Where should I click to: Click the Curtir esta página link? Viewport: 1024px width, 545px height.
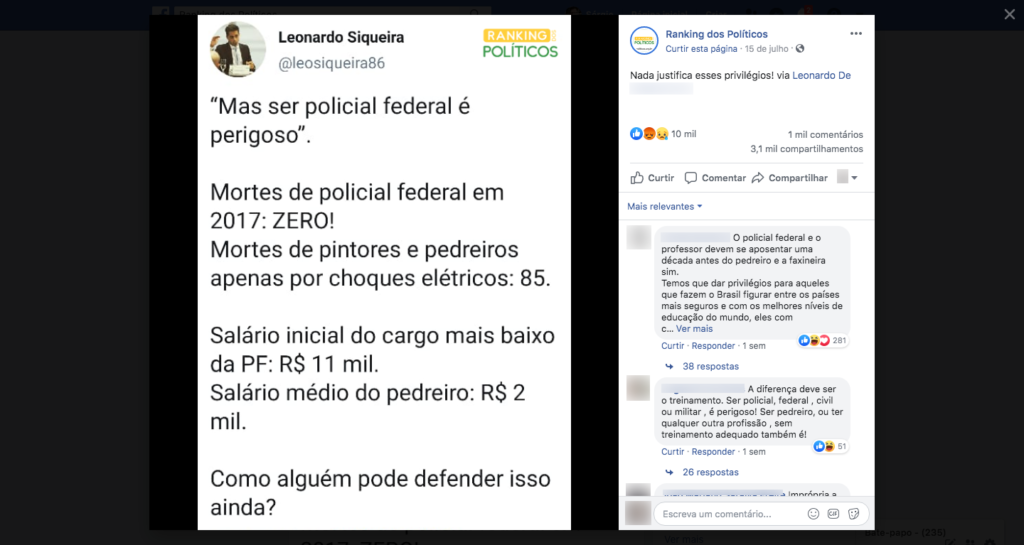701,48
